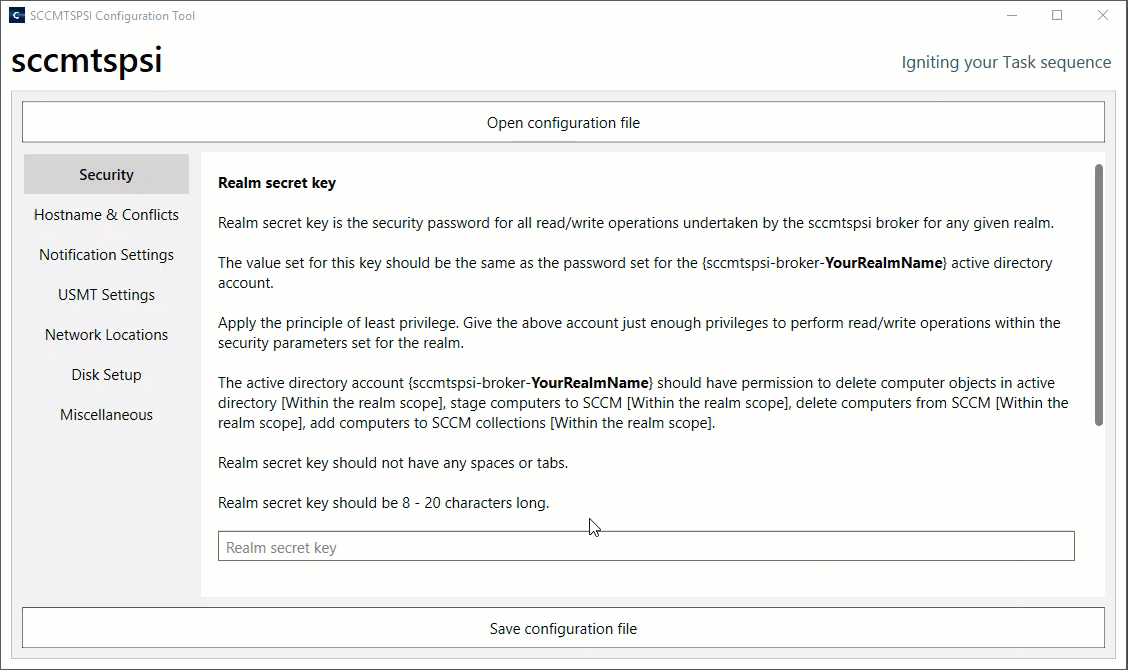The image size is (1128, 670).
Task: Click the 'SCCMTSPSI Configuration Tool' title bar text
Action: 113,16
